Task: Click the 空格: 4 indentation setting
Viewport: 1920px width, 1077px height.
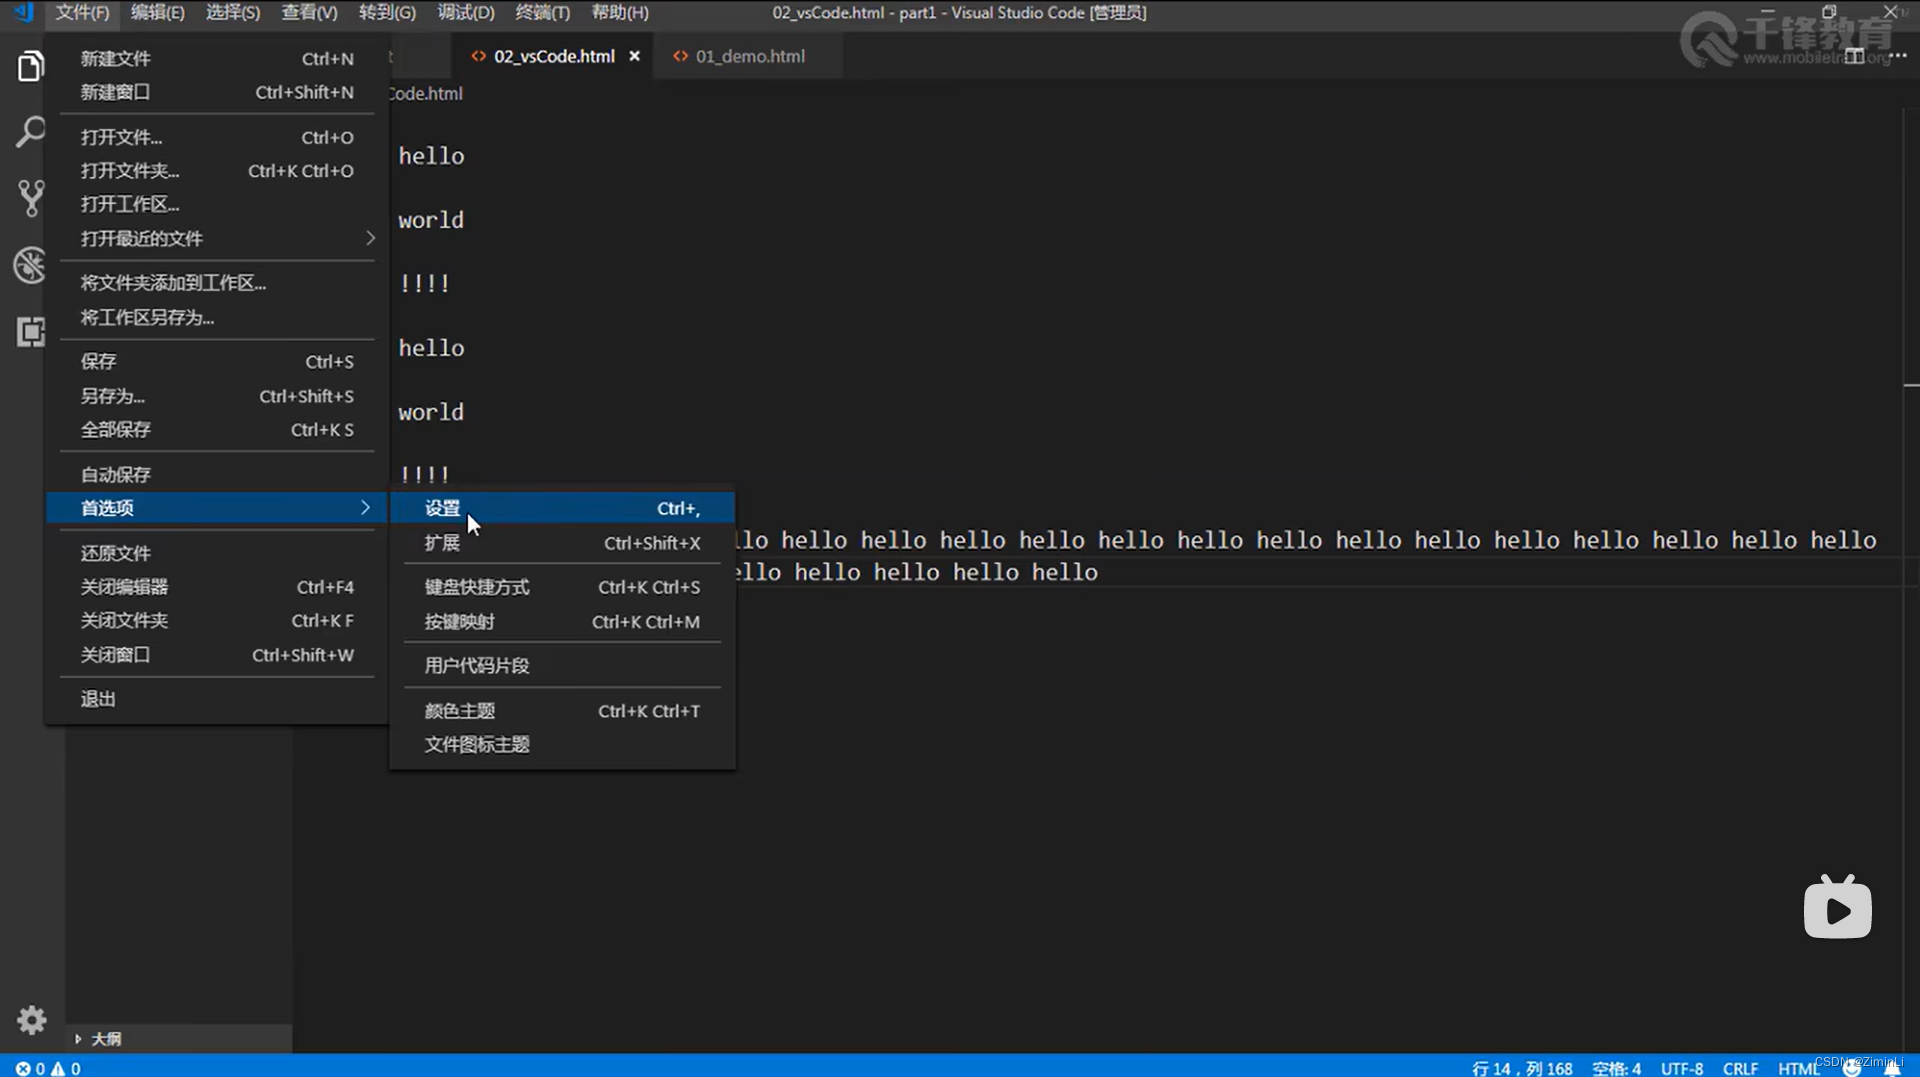Action: click(x=1616, y=1068)
